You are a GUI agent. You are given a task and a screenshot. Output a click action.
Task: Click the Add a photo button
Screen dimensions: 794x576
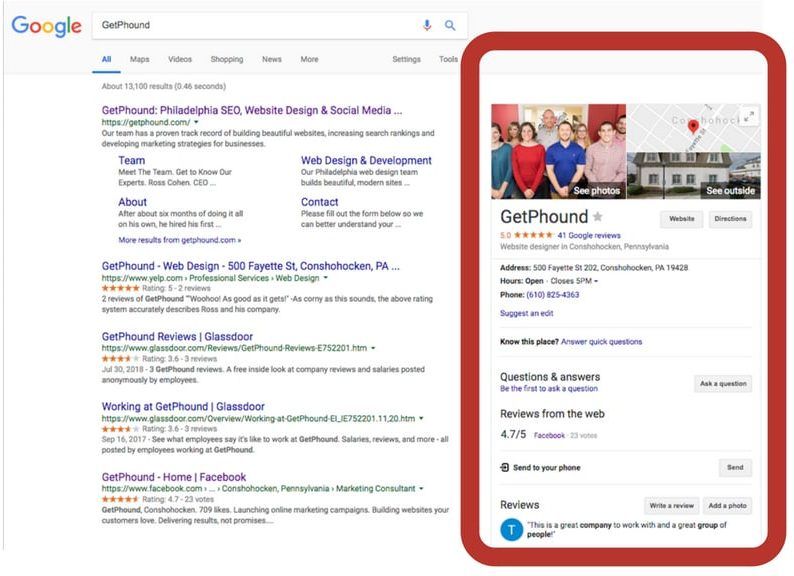727,506
